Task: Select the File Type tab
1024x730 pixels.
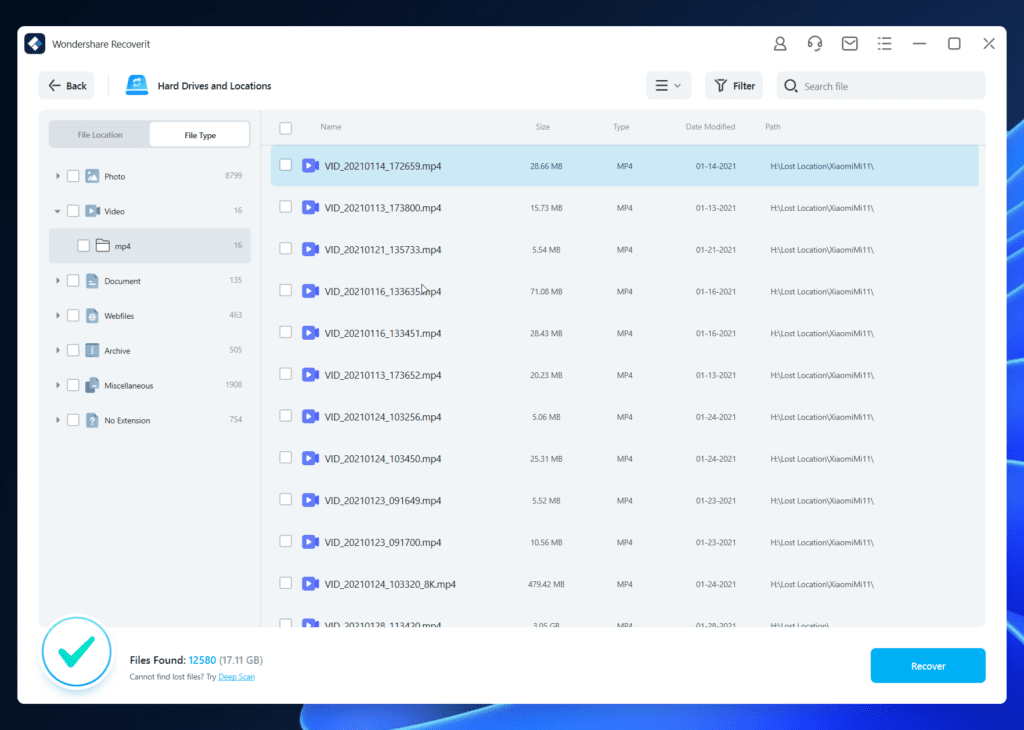Action: click(200, 135)
